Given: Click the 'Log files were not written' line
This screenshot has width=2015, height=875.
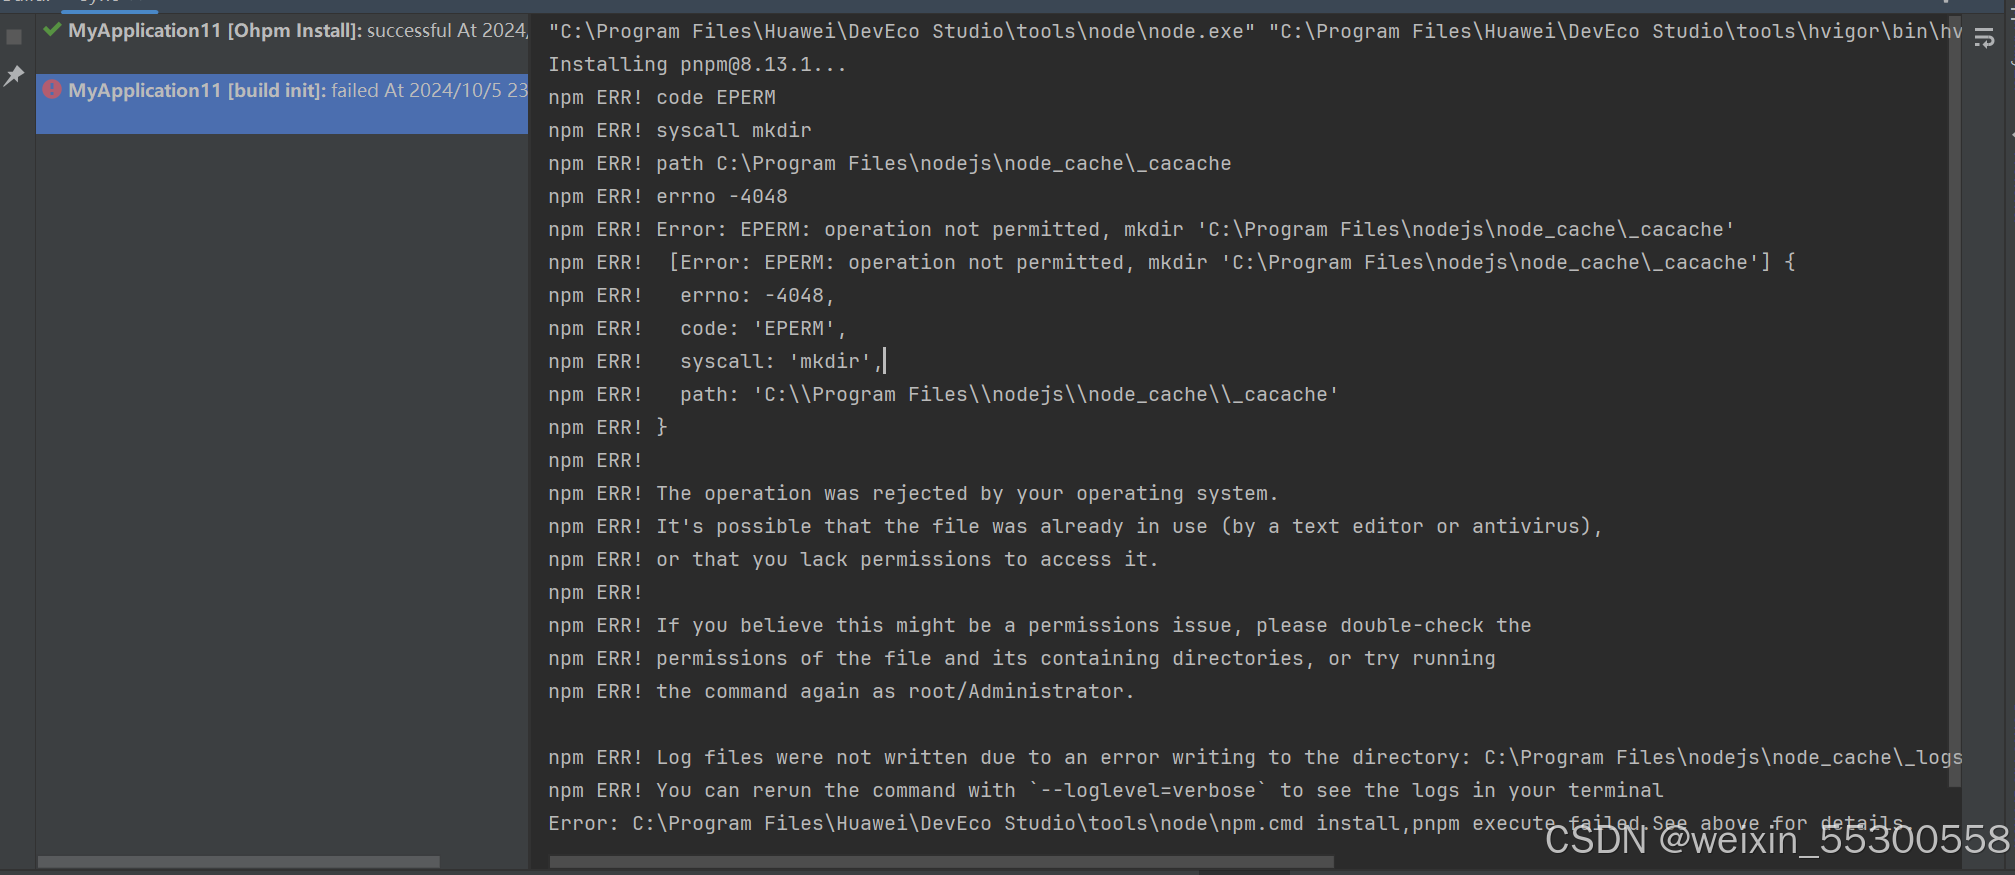Looking at the screenshot, I should (1255, 758).
